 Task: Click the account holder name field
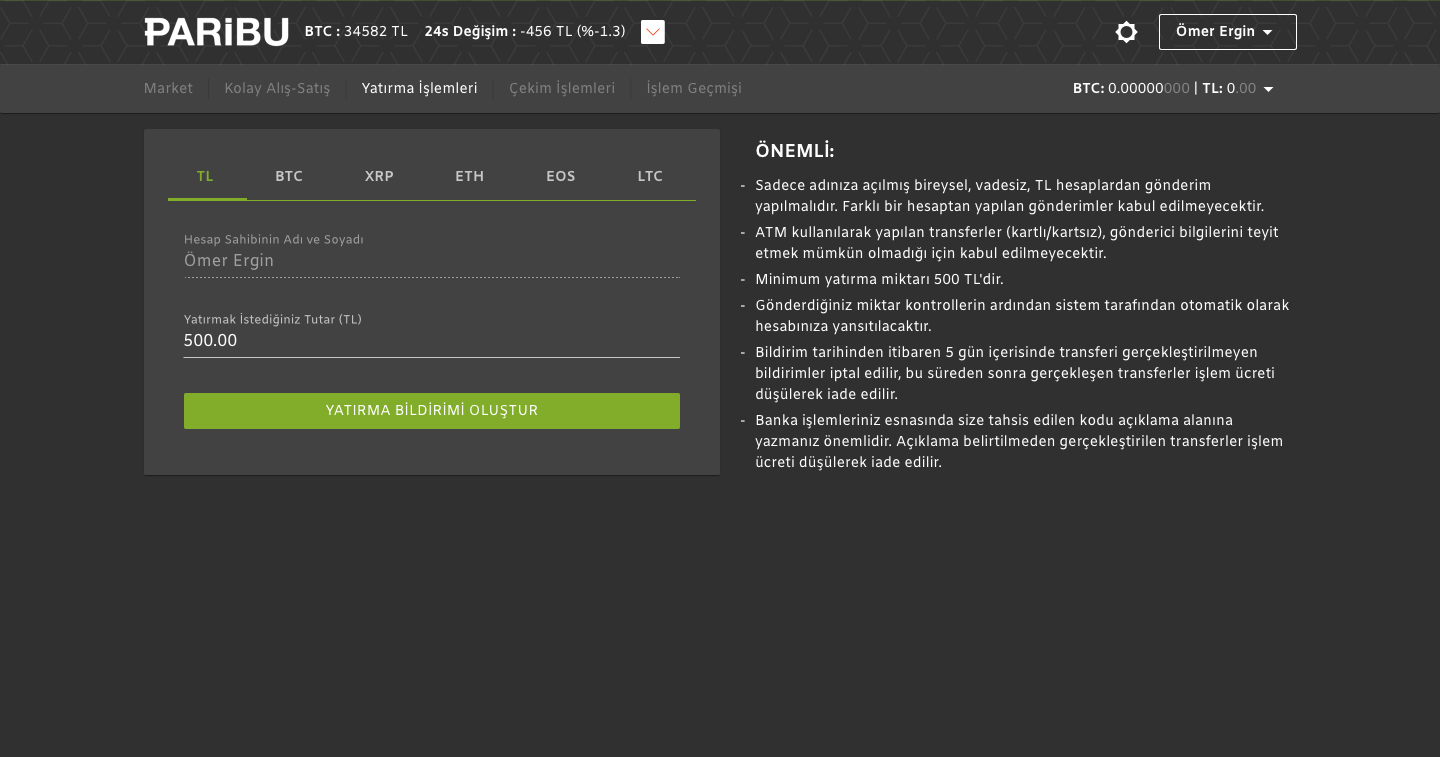(x=431, y=261)
